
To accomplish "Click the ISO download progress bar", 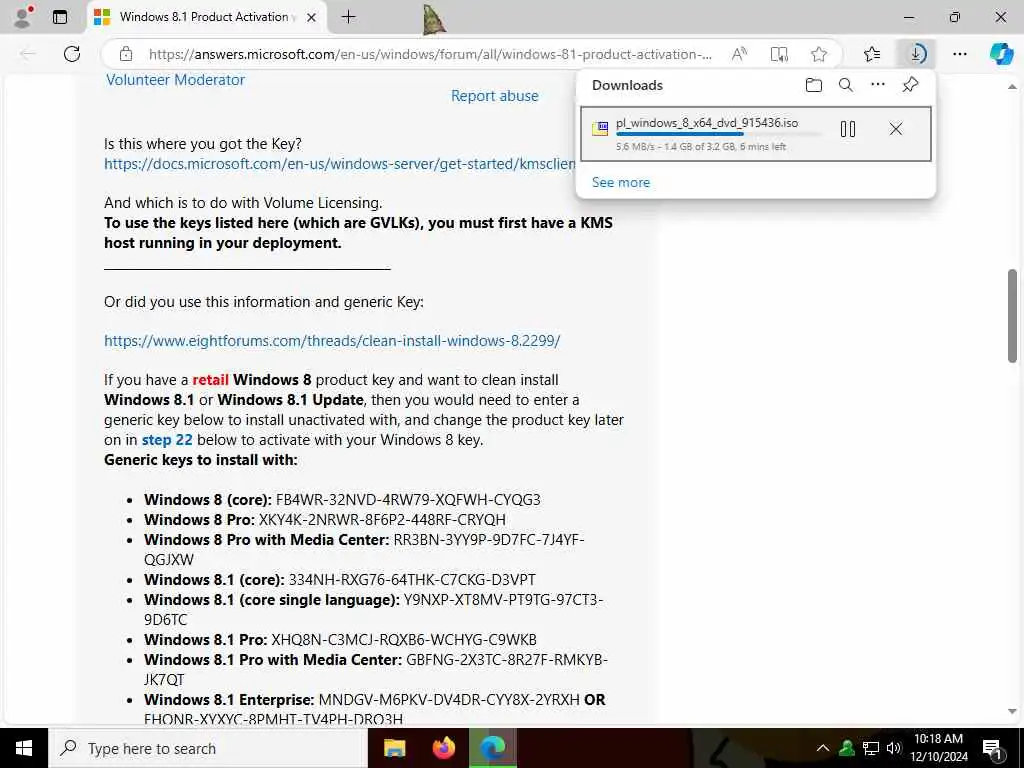I will (x=718, y=135).
